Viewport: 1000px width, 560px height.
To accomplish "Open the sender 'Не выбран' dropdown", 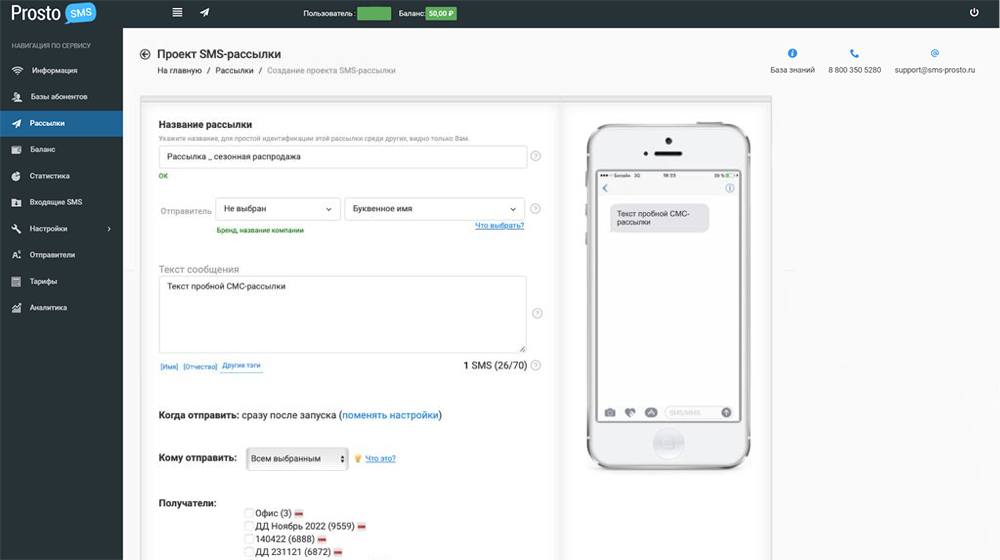I will coord(278,209).
